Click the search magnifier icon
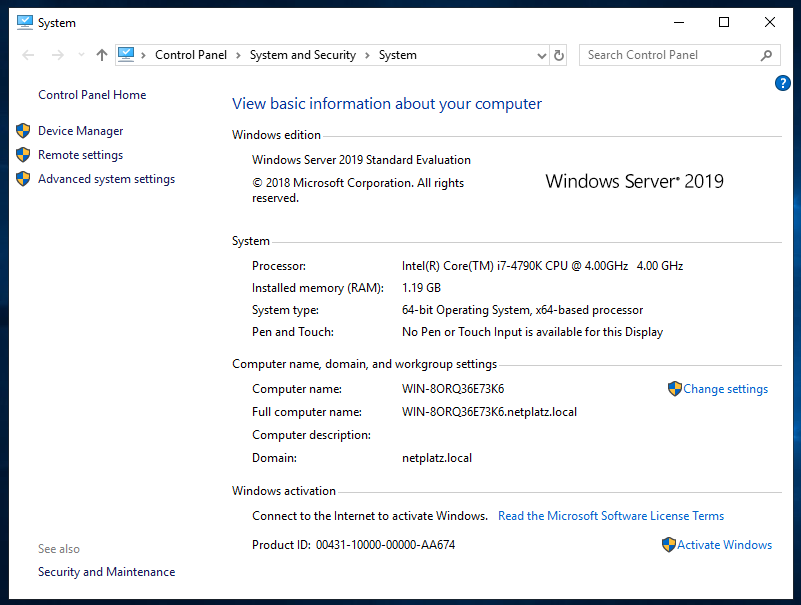801x605 pixels. (766, 55)
